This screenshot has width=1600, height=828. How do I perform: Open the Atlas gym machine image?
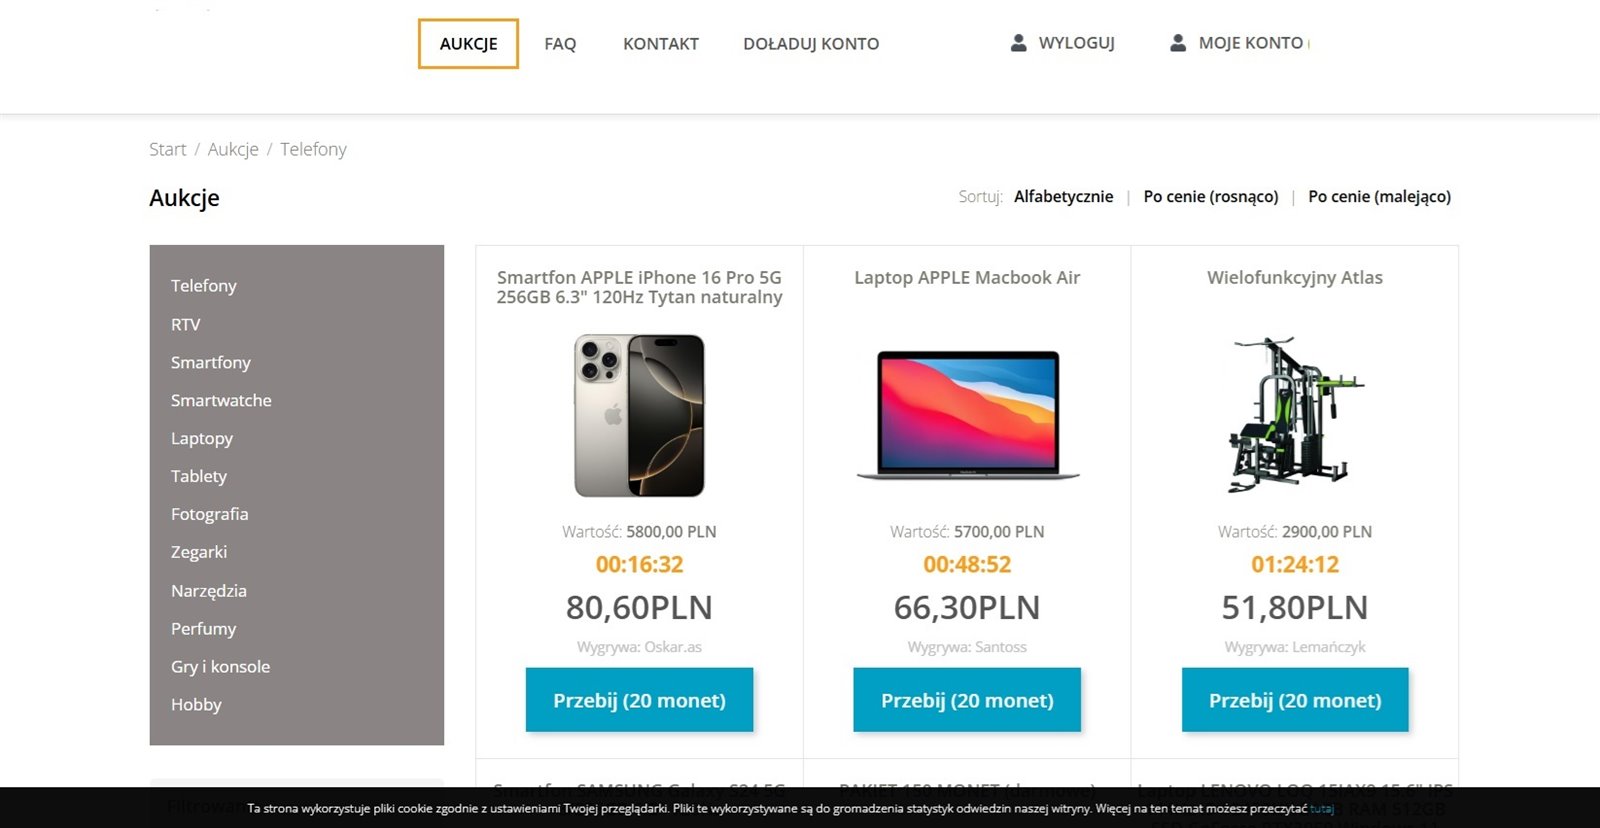(x=1294, y=415)
